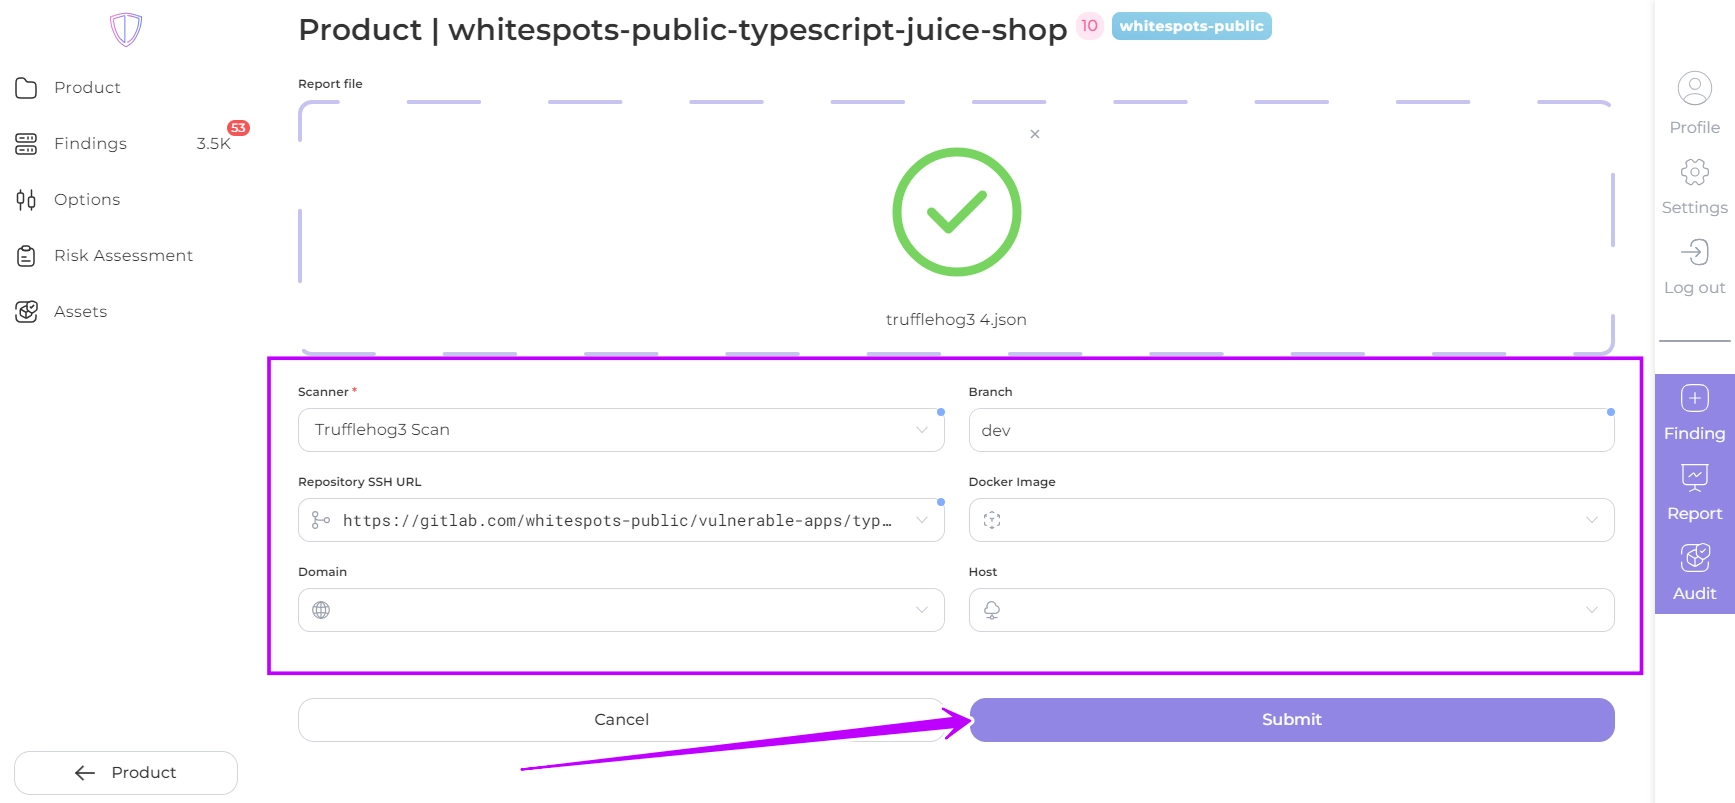Image resolution: width=1735 pixels, height=803 pixels.
Task: Click into the Branch input field
Action: [x=1290, y=430]
